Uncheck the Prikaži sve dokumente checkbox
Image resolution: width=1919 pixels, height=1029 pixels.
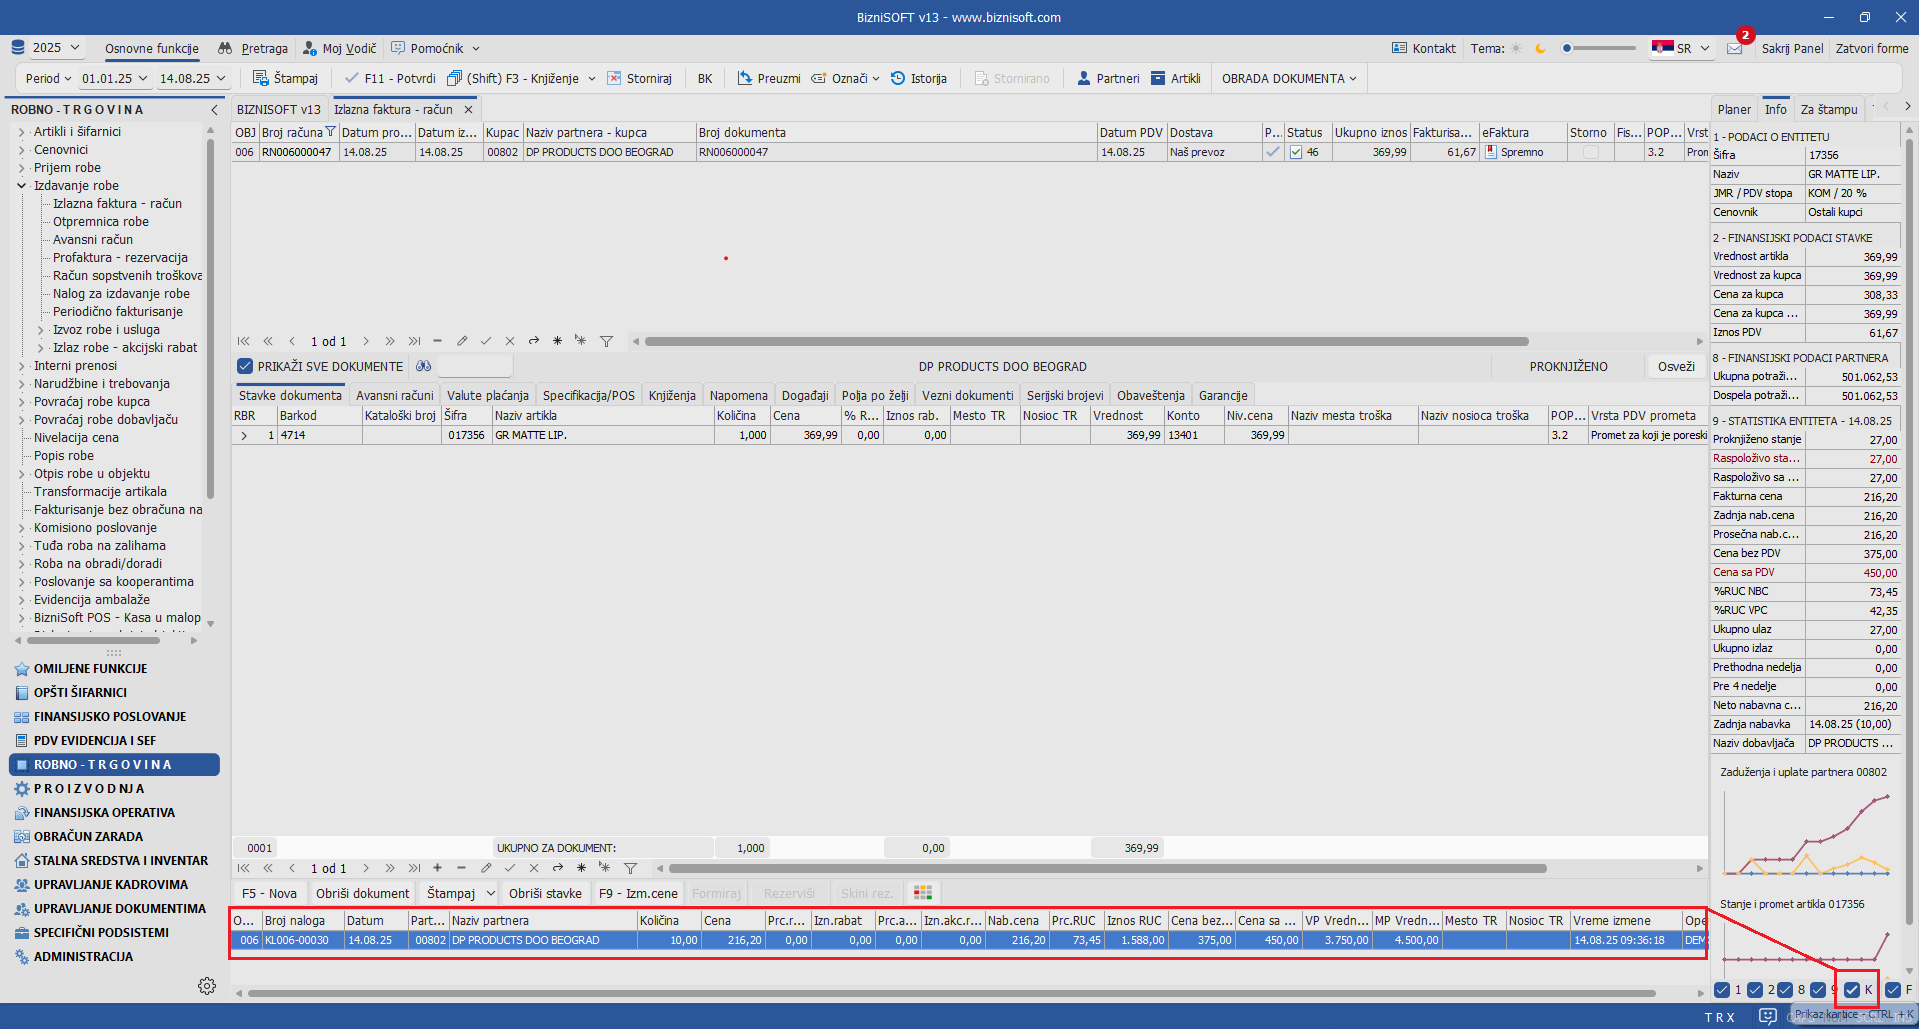[245, 366]
